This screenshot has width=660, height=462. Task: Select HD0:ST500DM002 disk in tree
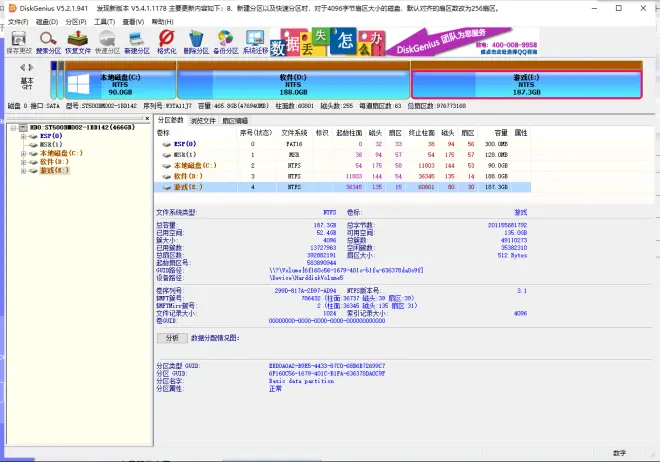(82, 127)
